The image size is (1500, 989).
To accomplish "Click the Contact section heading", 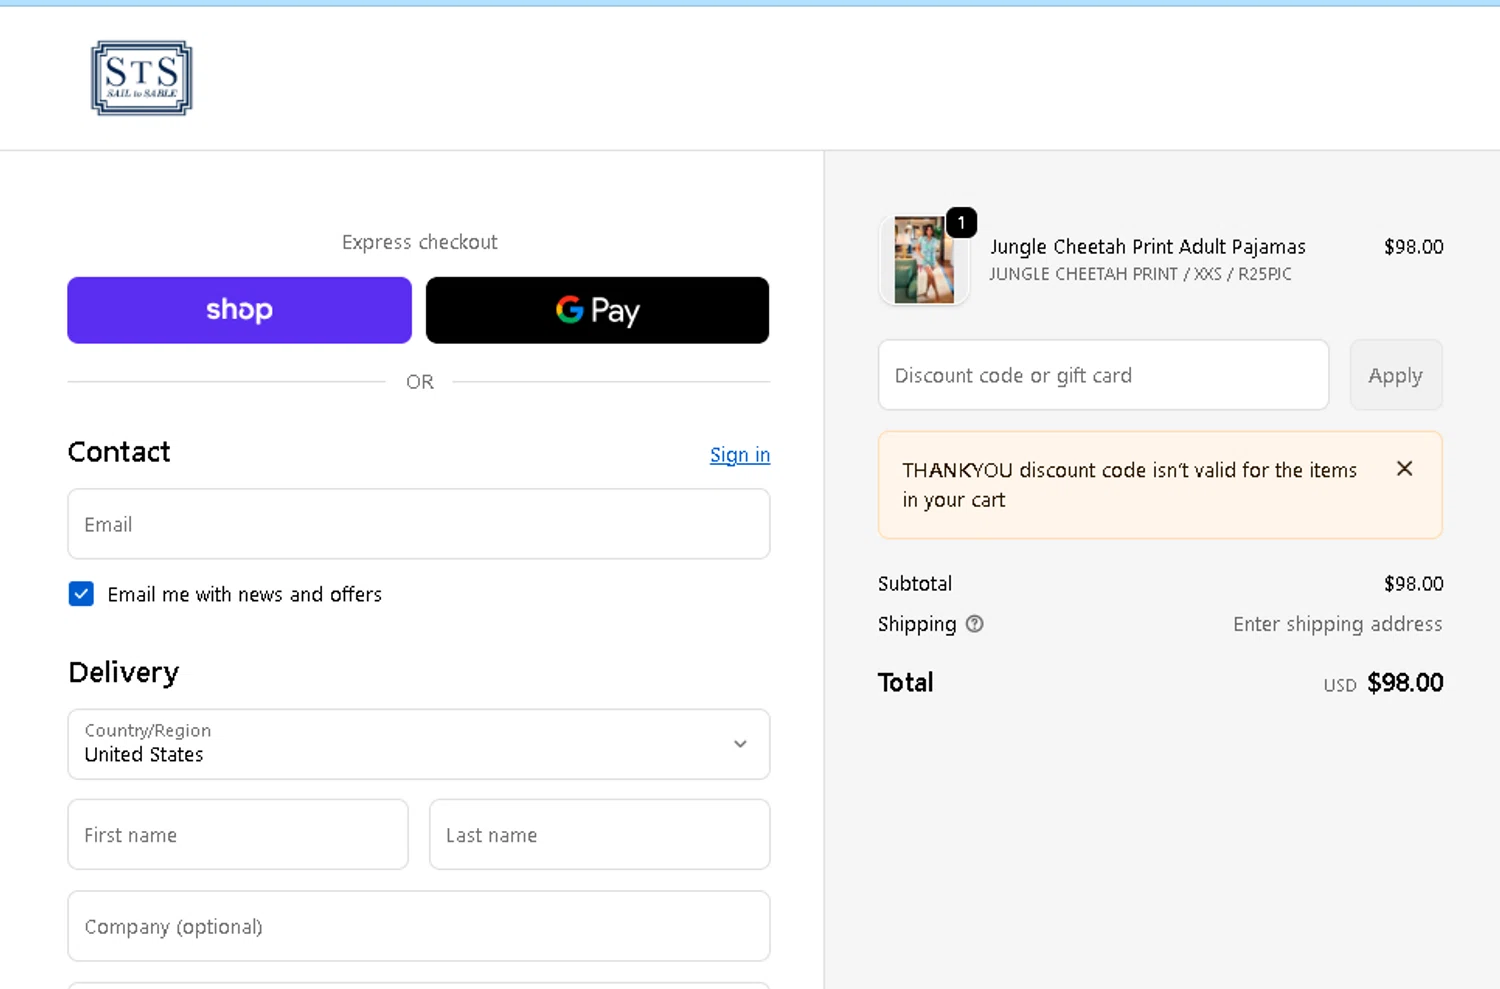I will (119, 452).
